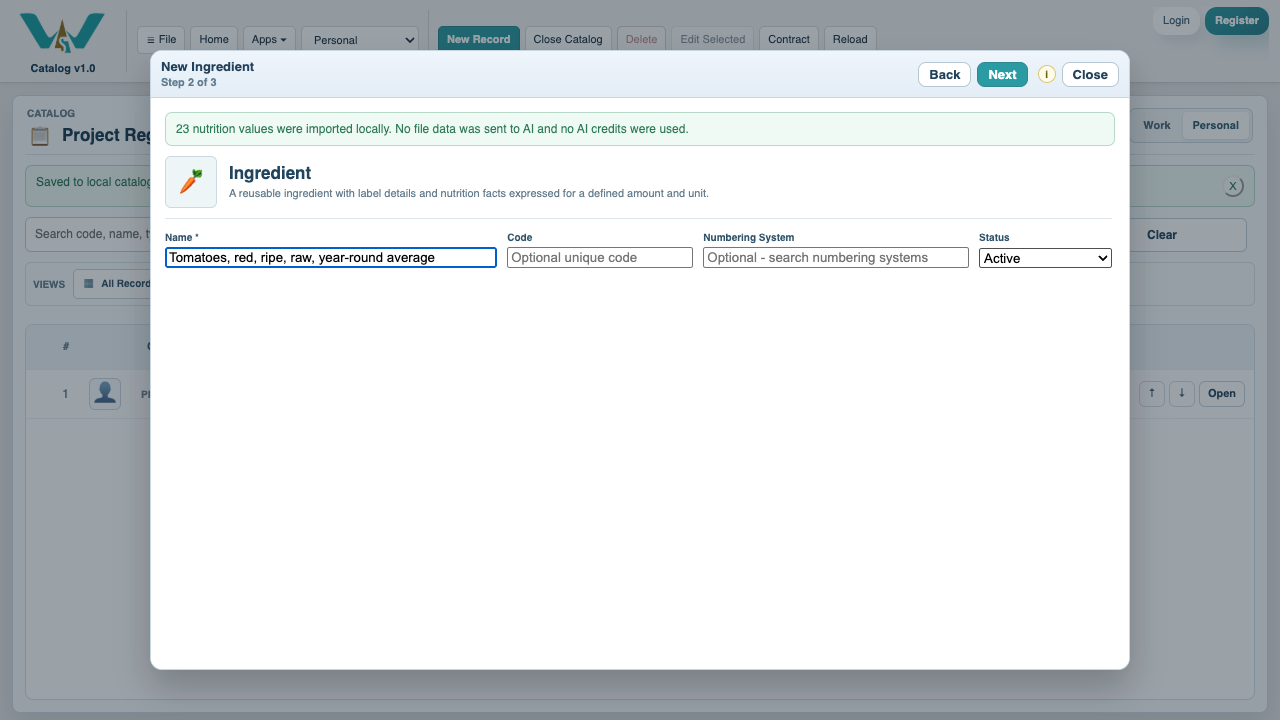Click the Code optional unique code field

600,258
